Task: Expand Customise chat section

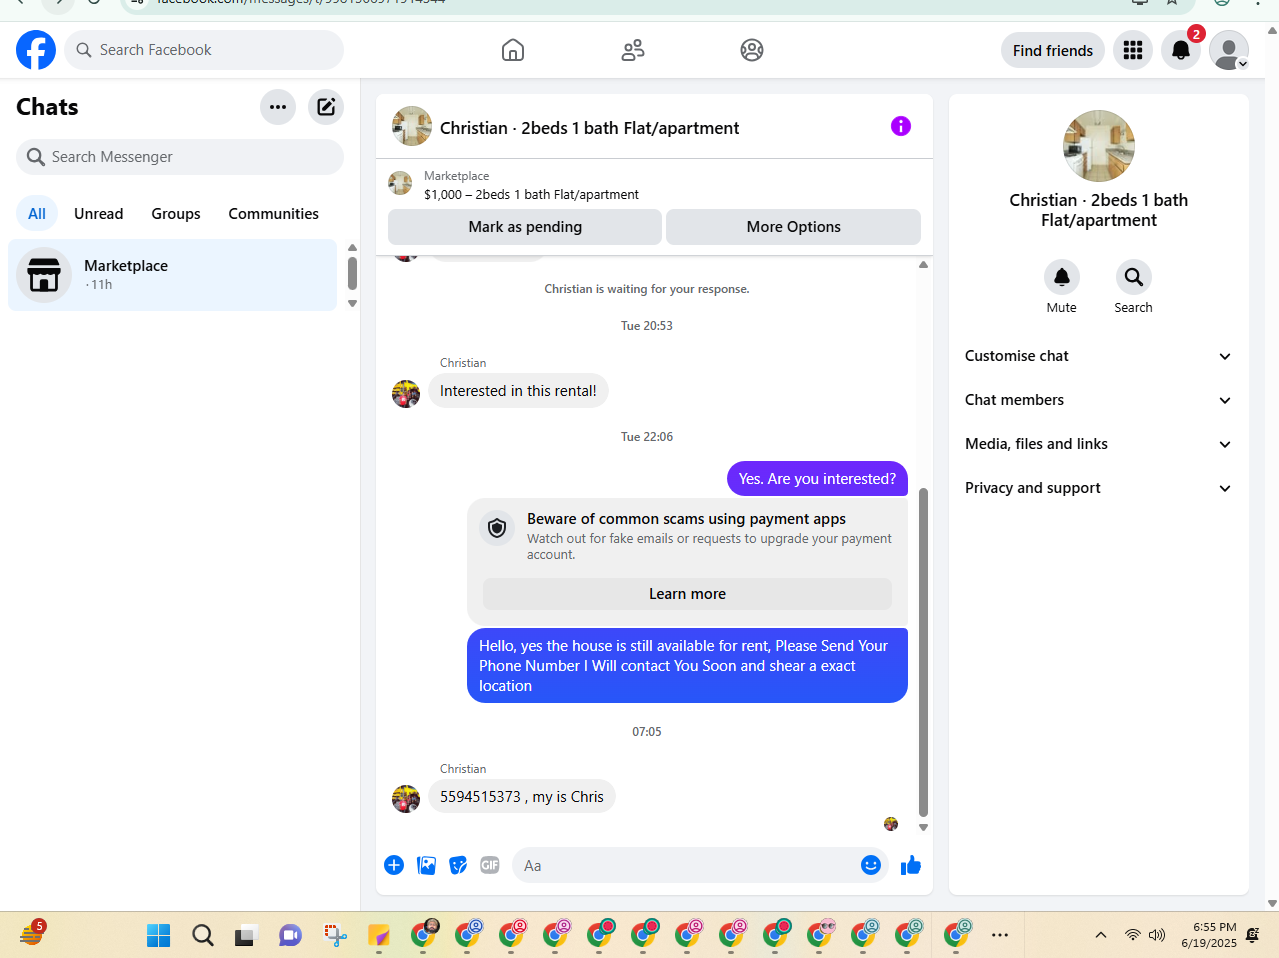Action: (x=1099, y=356)
